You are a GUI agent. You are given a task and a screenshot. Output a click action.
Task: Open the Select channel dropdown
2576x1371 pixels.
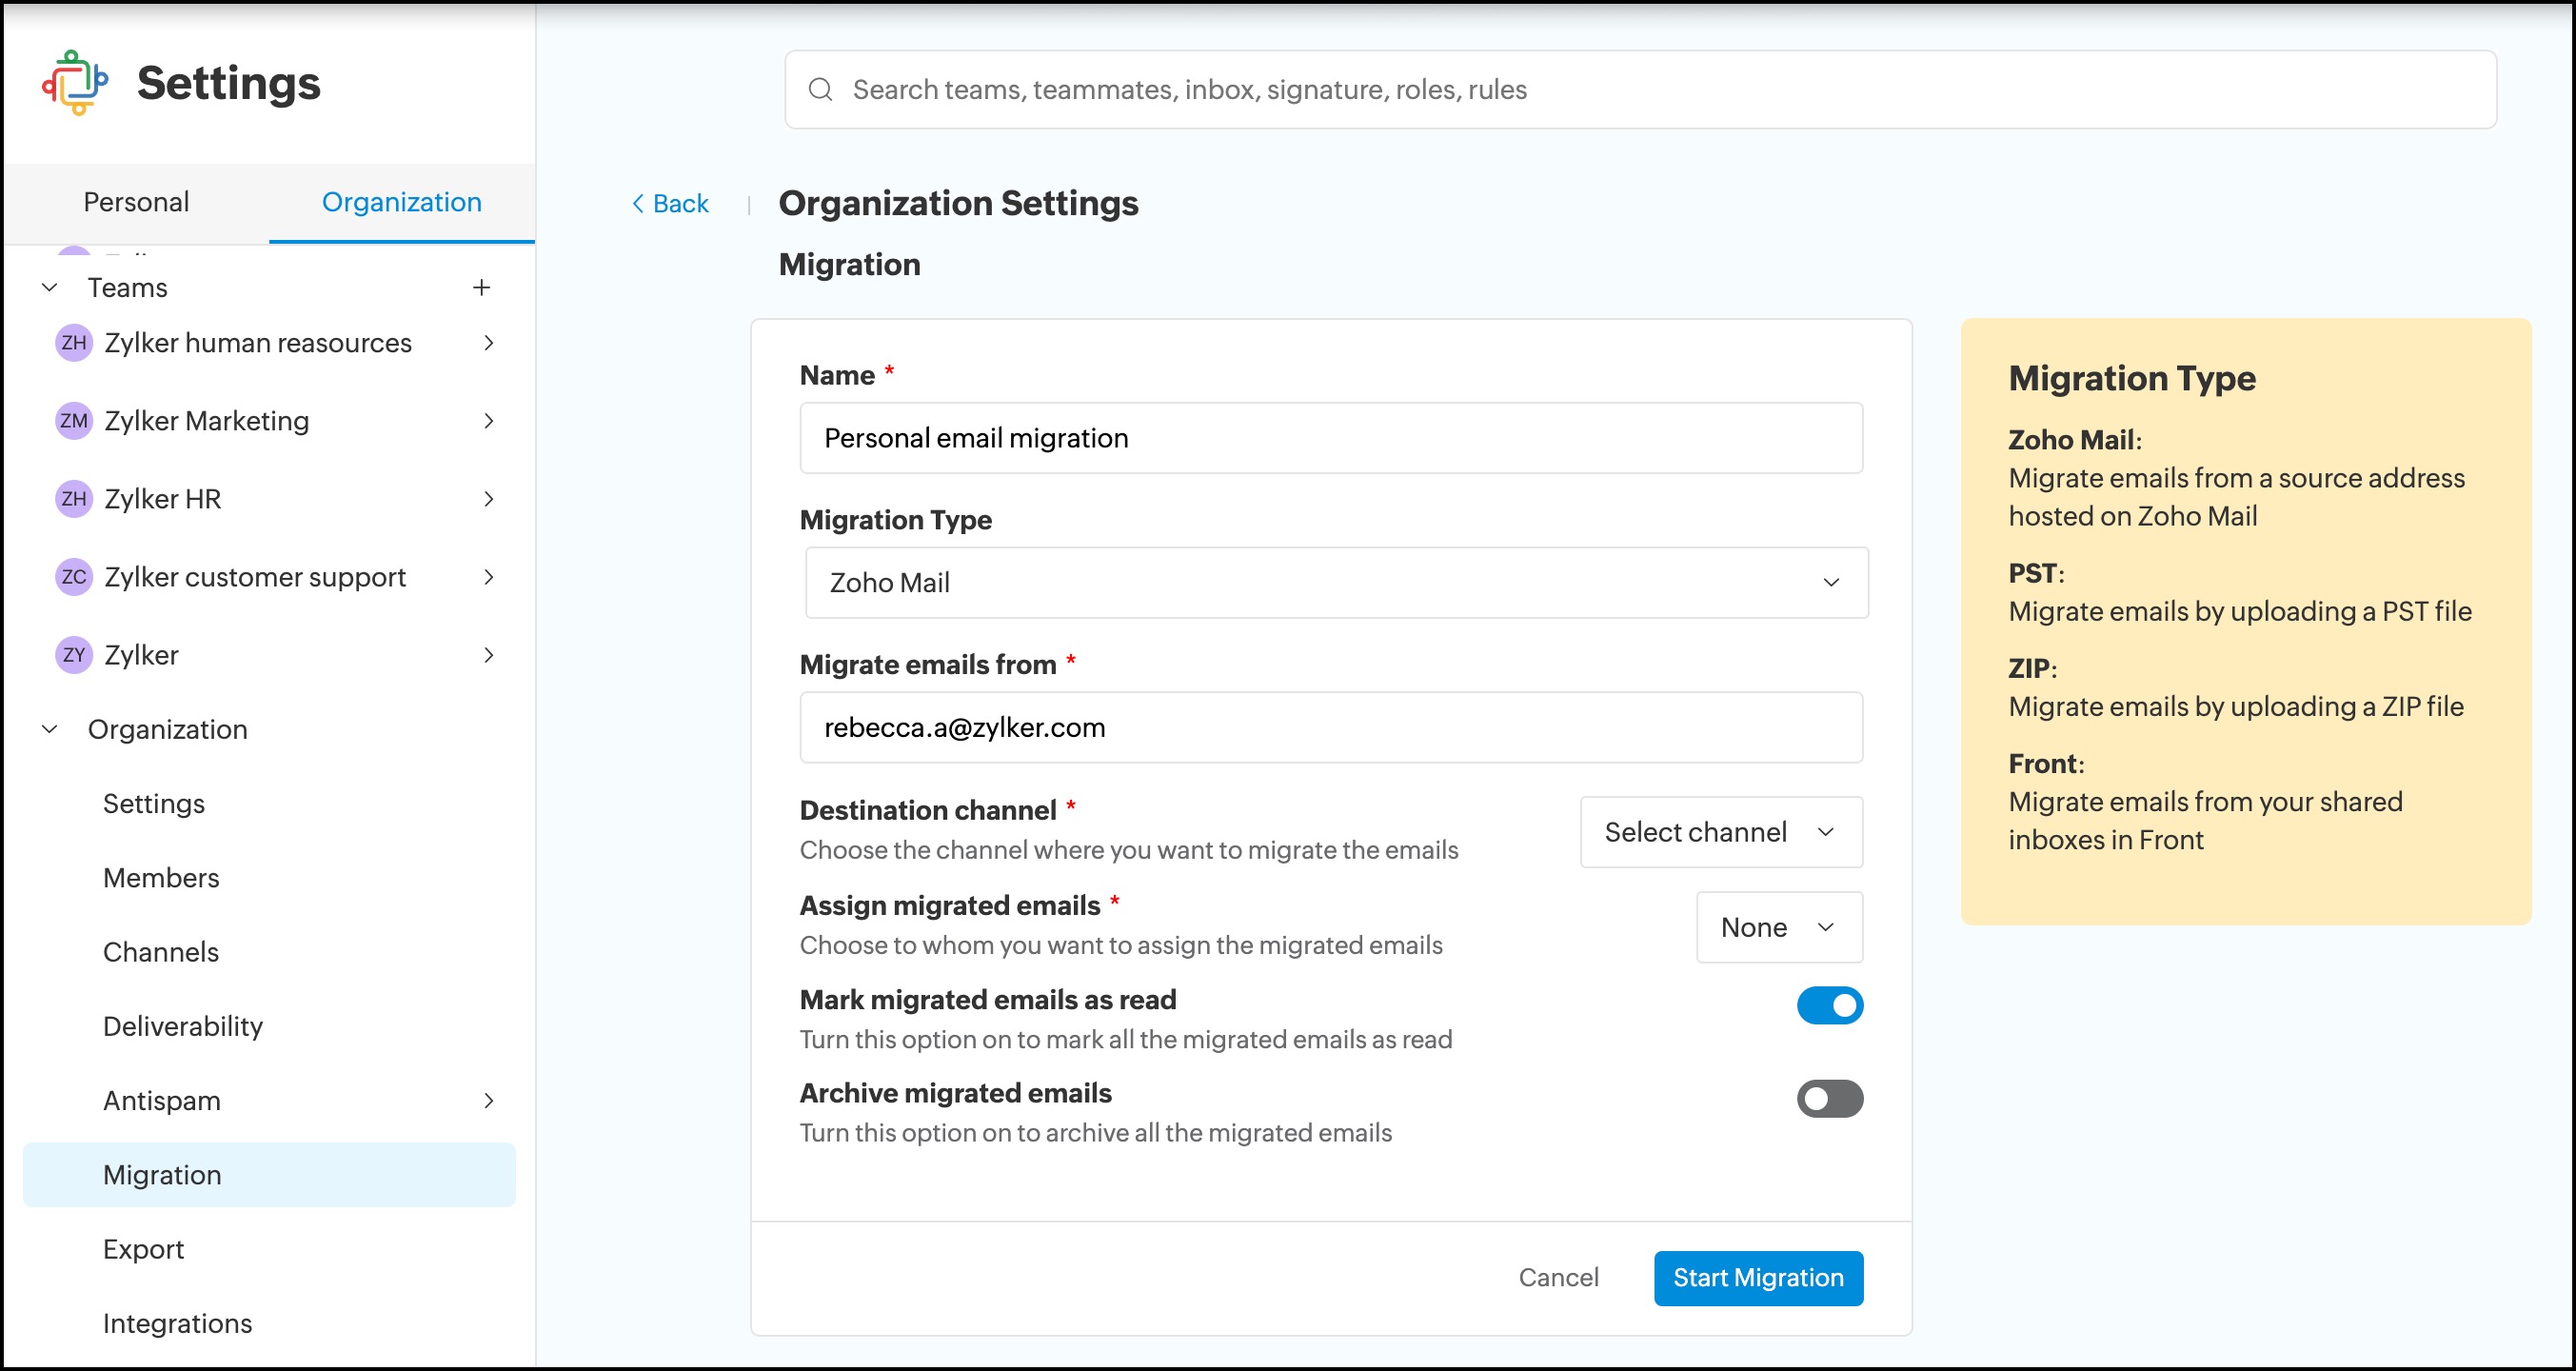(x=1720, y=832)
